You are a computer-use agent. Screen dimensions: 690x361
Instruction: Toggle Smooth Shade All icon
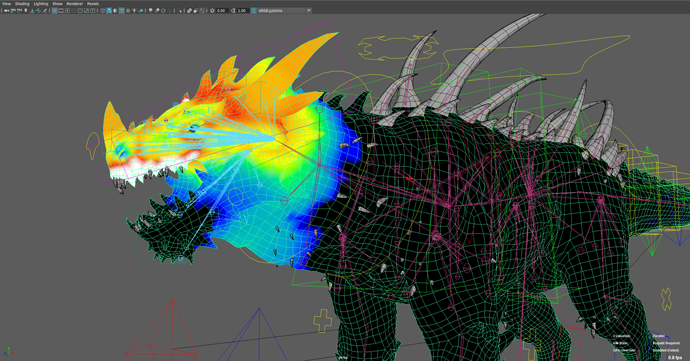109,10
